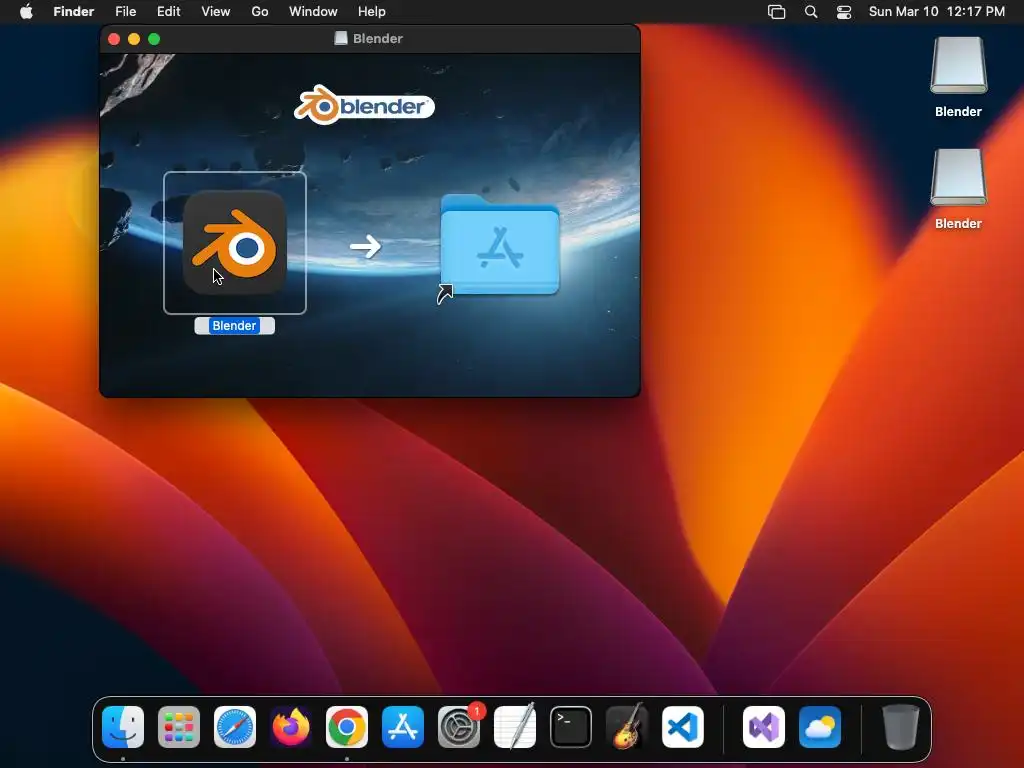Open Control Center
Screen dimensions: 1024x768
coord(844,12)
